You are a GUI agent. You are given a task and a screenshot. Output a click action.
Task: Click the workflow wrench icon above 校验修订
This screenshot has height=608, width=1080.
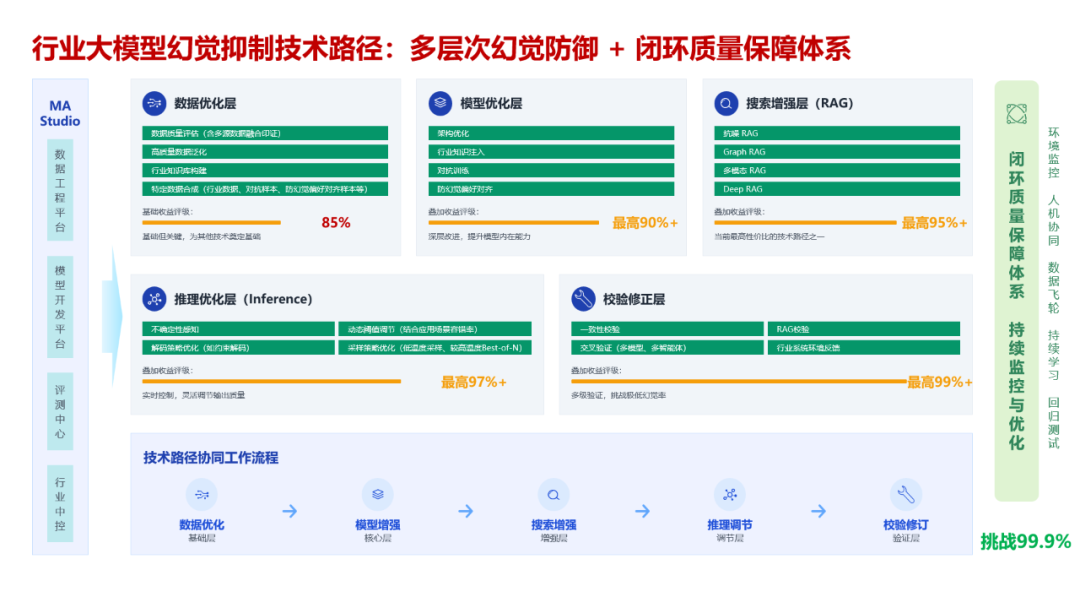(x=906, y=494)
